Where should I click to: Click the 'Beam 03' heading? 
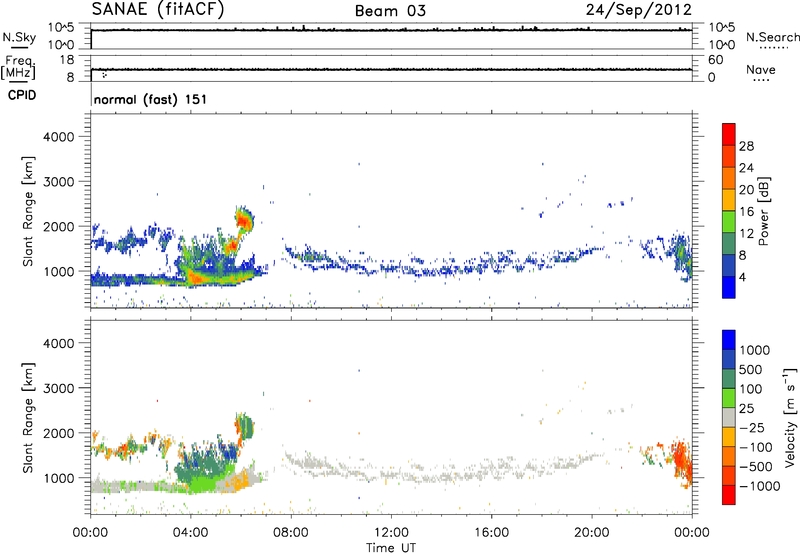click(x=390, y=11)
